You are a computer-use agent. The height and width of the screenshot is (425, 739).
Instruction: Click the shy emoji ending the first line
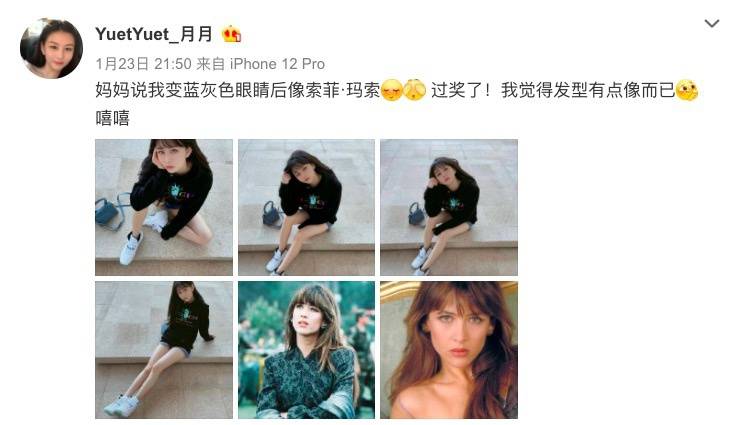click(x=687, y=90)
